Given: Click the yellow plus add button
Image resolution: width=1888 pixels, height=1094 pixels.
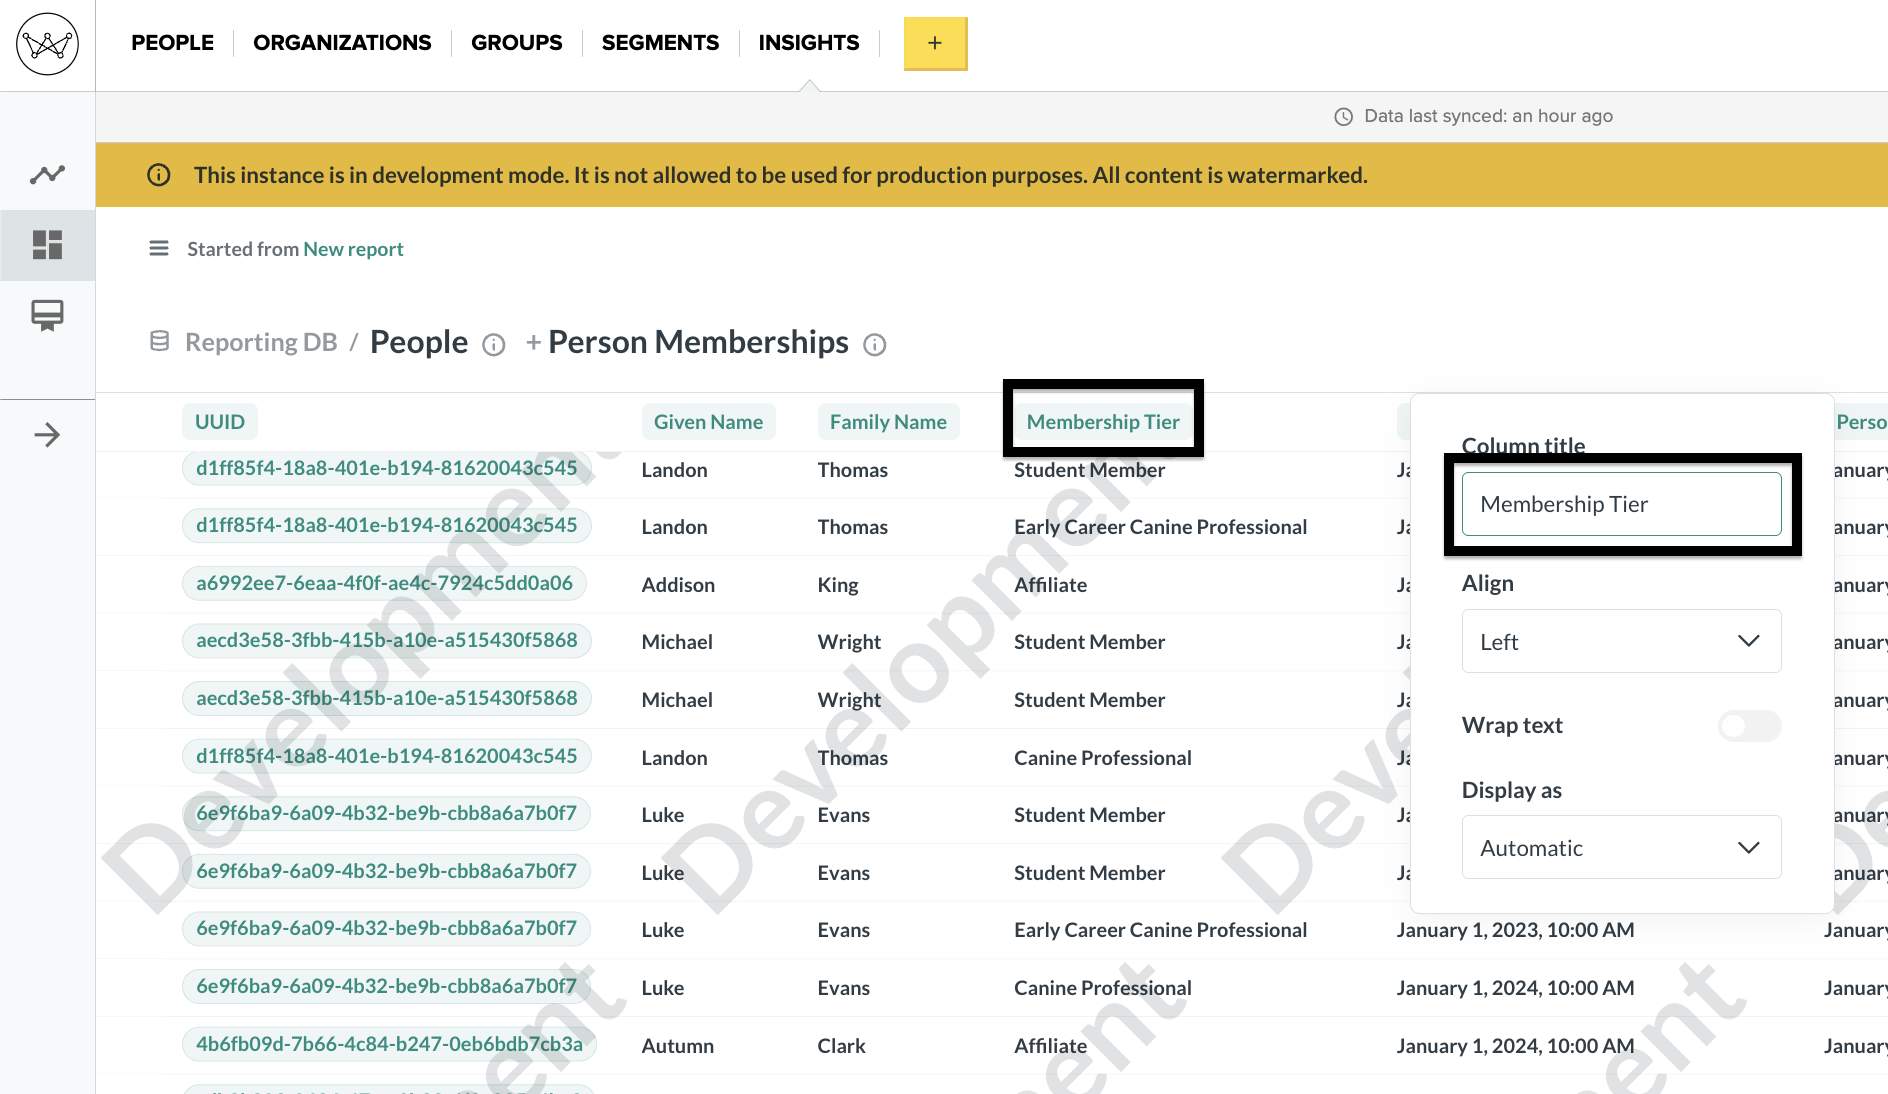Looking at the screenshot, I should point(935,43).
